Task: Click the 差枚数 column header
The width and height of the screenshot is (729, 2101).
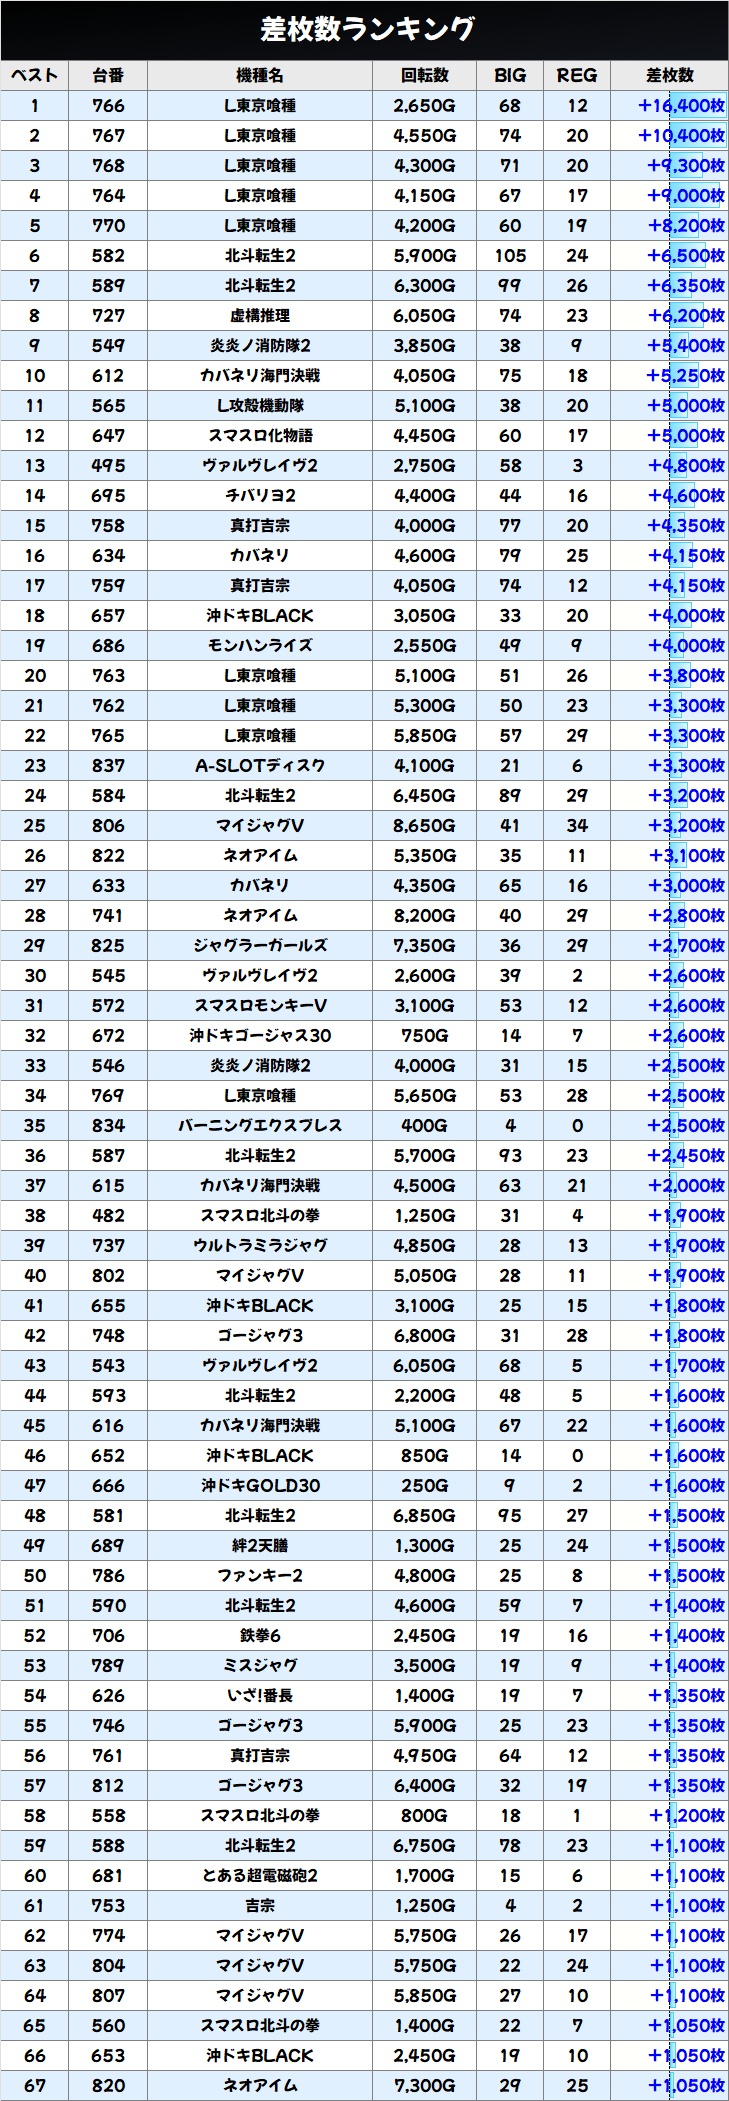Action: [669, 76]
